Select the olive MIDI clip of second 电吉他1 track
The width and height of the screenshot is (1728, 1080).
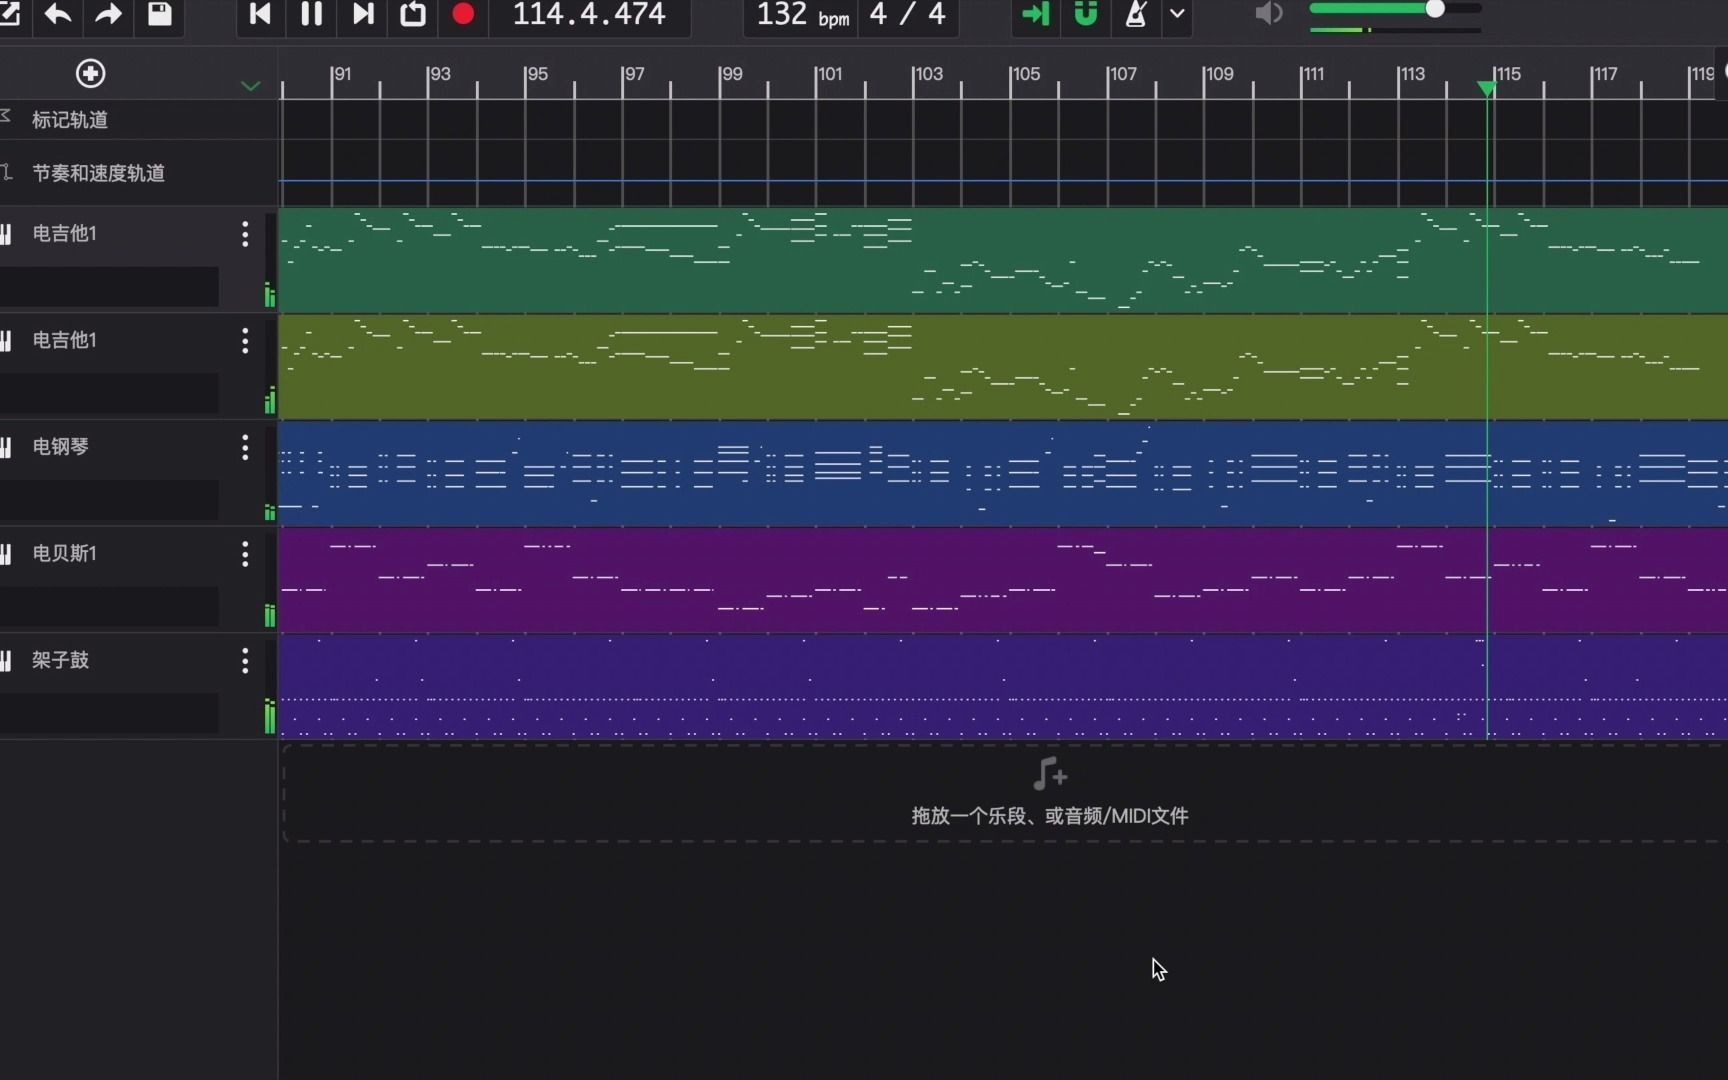click(x=1003, y=367)
